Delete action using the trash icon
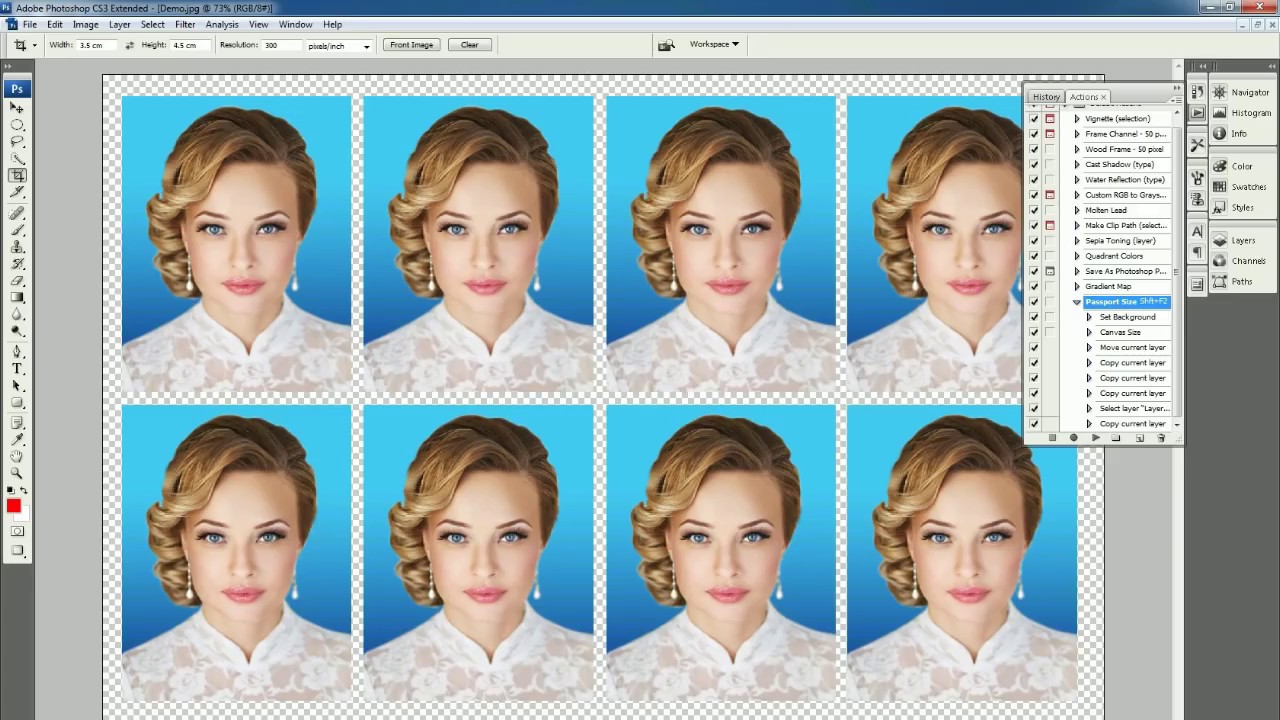Screen dimensions: 1280x720 [x=1161, y=438]
